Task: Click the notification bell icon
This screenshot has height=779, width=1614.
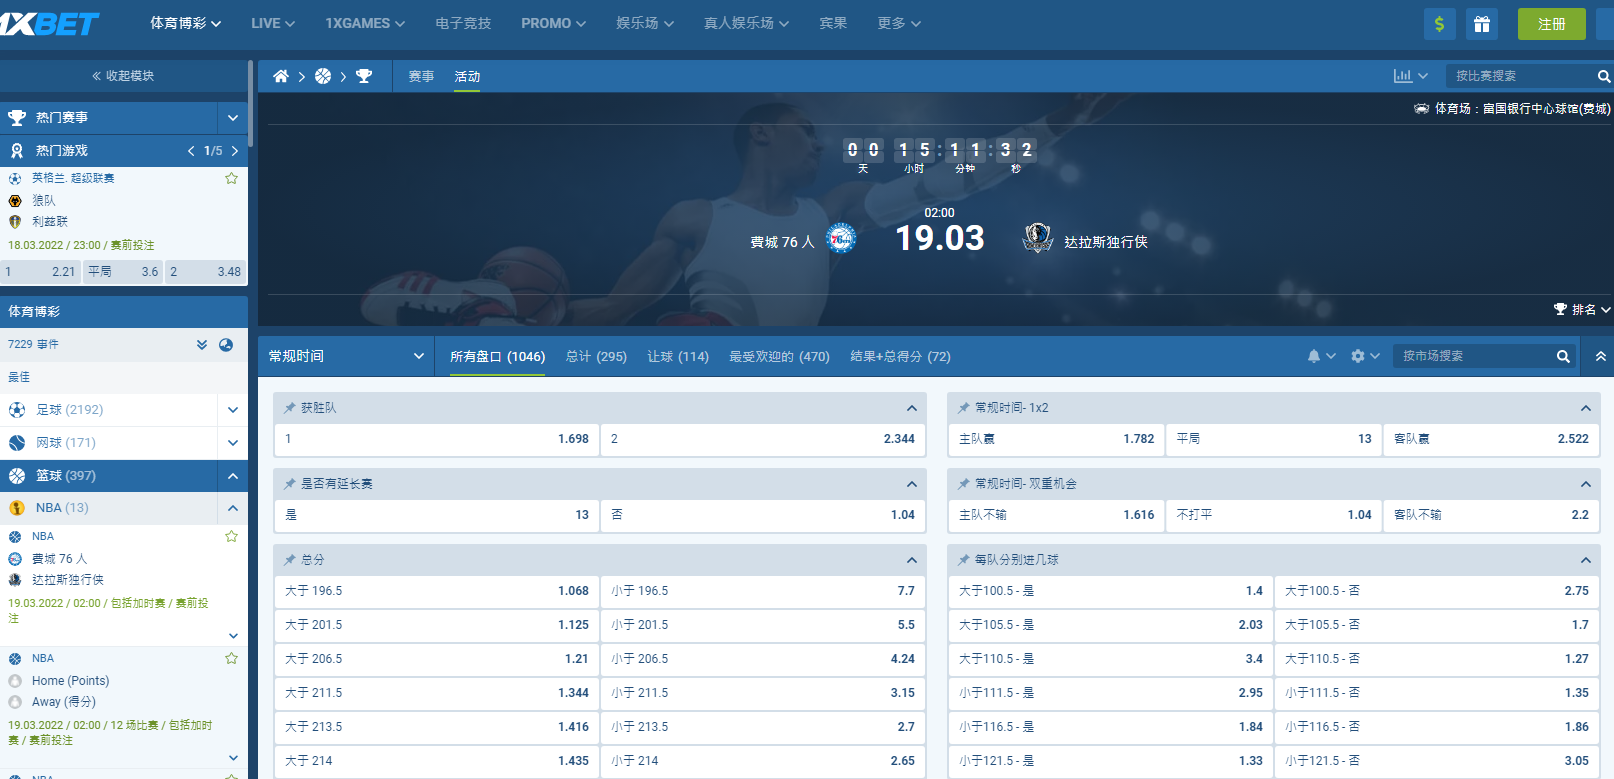Action: pyautogui.click(x=1314, y=356)
